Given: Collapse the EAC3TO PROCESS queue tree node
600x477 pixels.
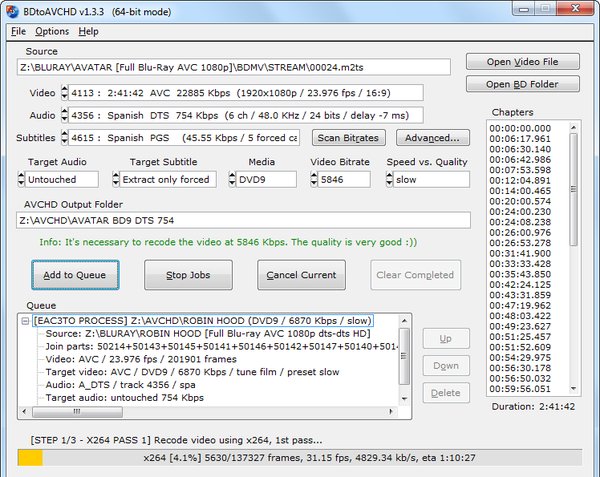Looking at the screenshot, I should pos(25,321).
